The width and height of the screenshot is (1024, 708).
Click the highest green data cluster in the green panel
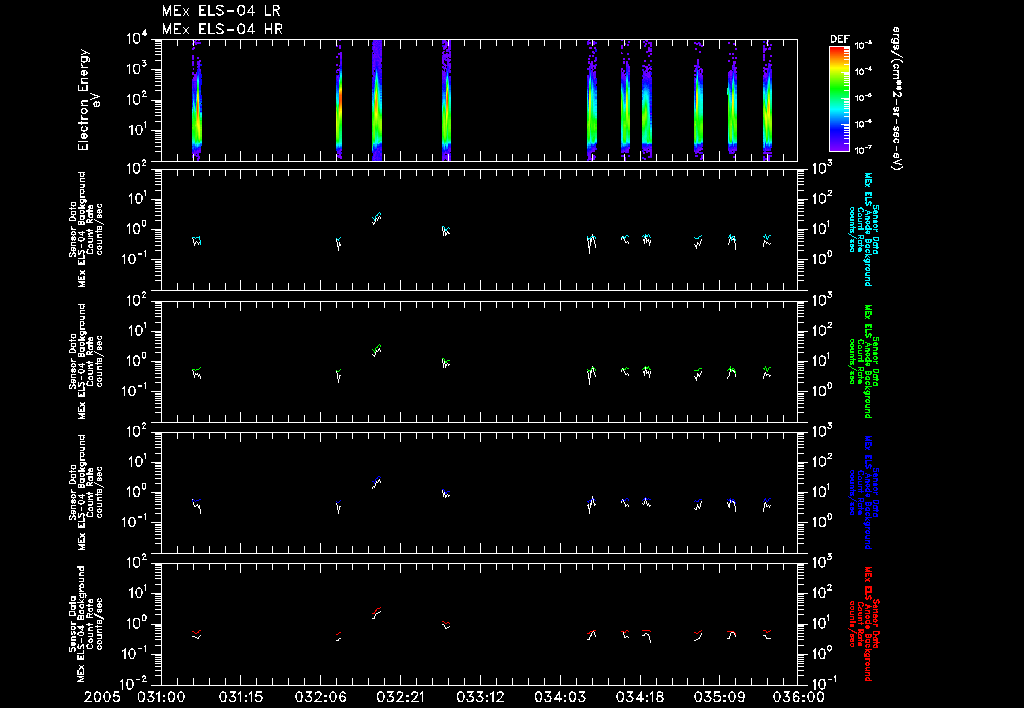coord(376,350)
